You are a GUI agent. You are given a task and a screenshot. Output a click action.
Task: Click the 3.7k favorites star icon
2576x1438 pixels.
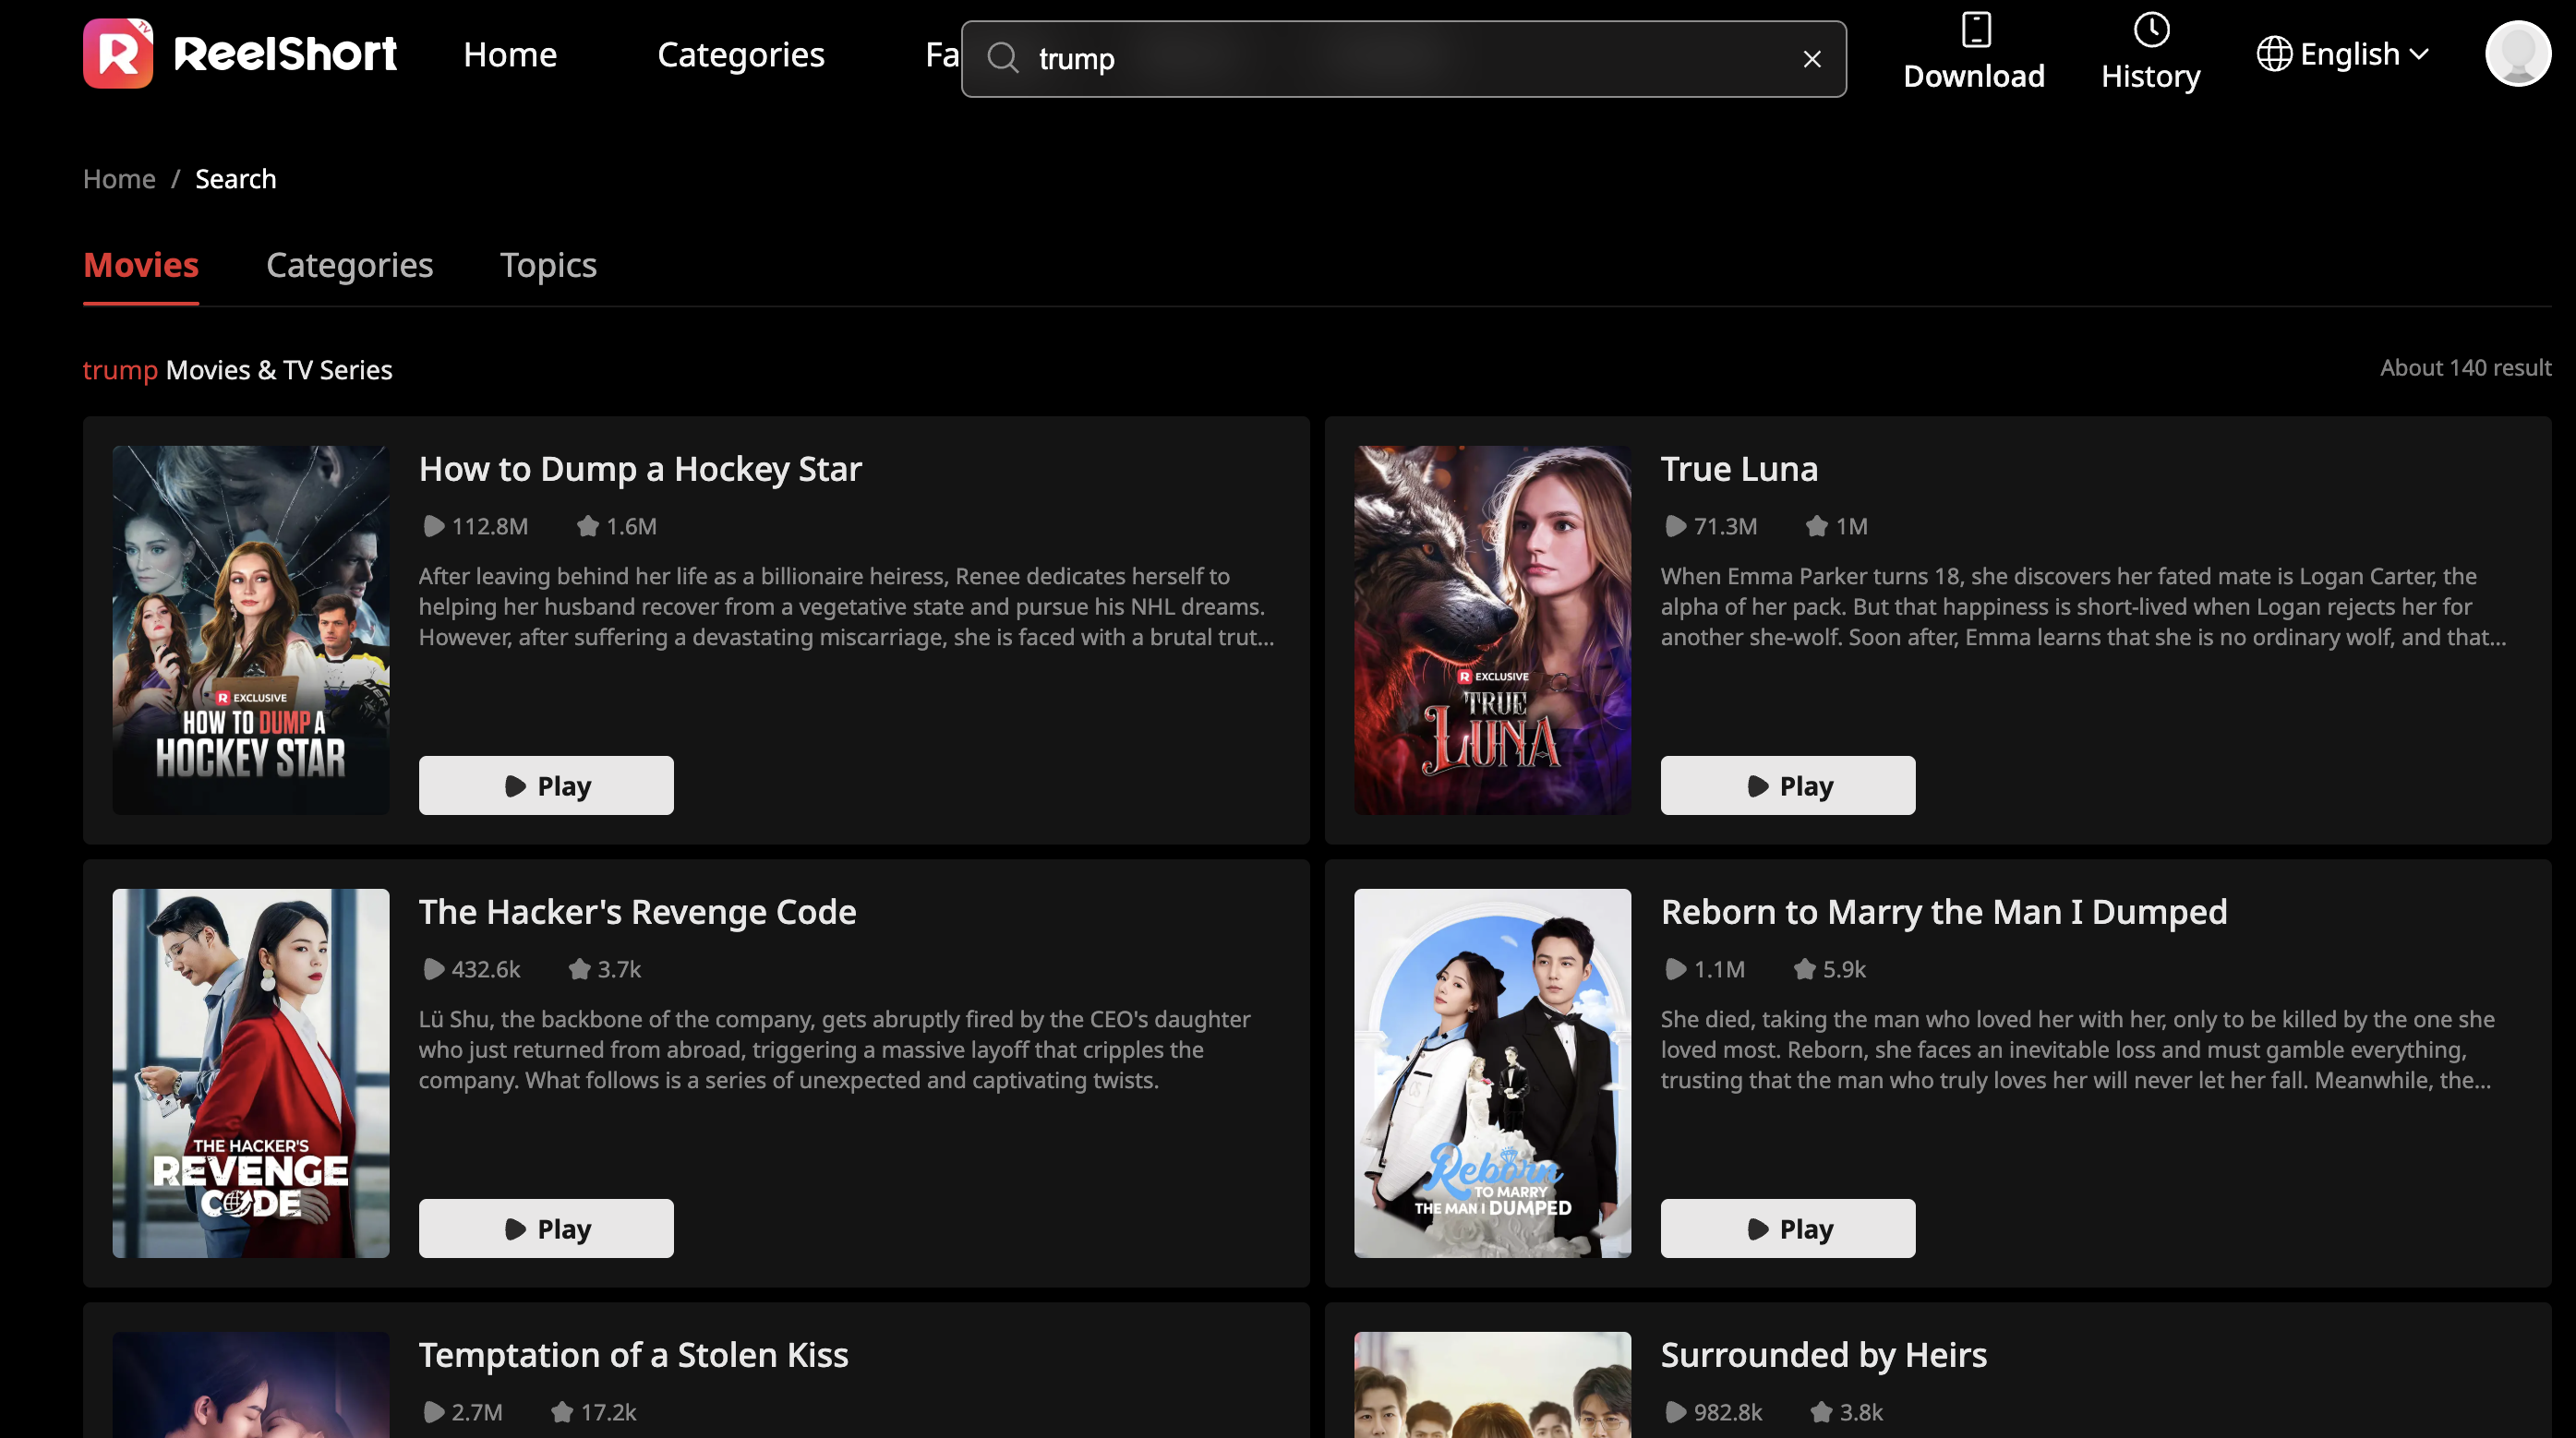(x=579, y=969)
